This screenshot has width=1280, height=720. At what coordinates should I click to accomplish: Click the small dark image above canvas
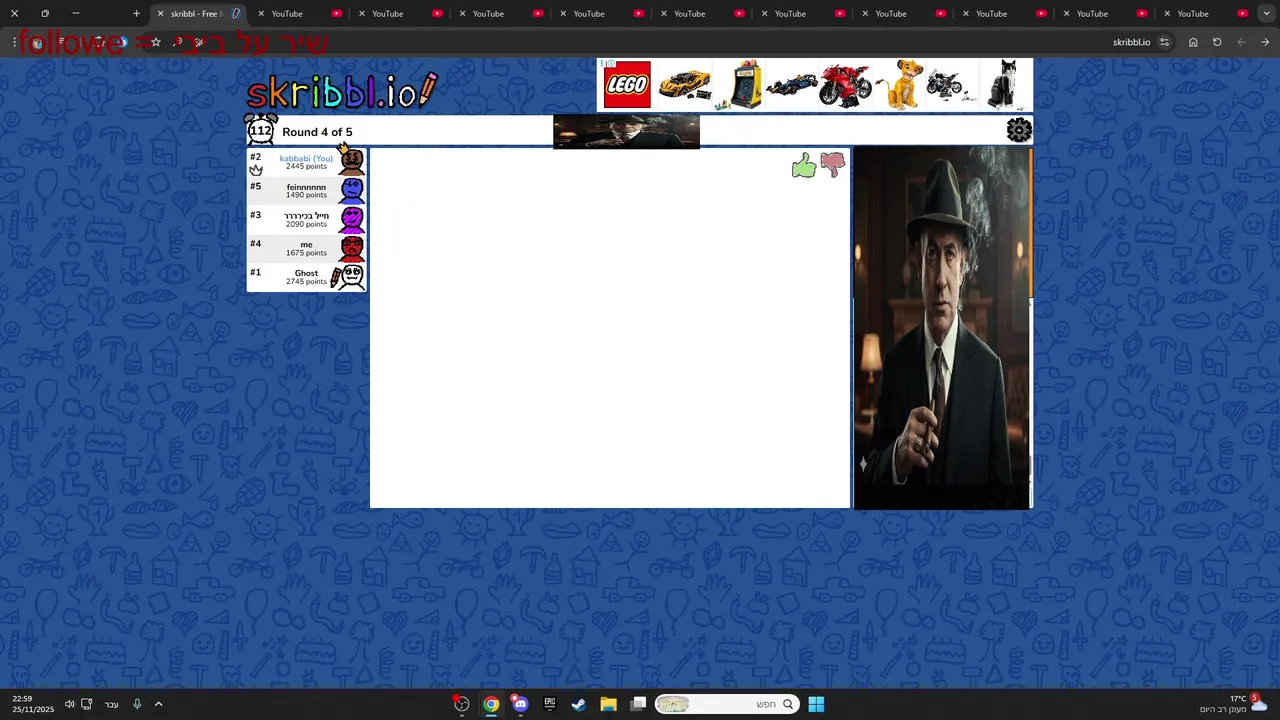point(626,131)
